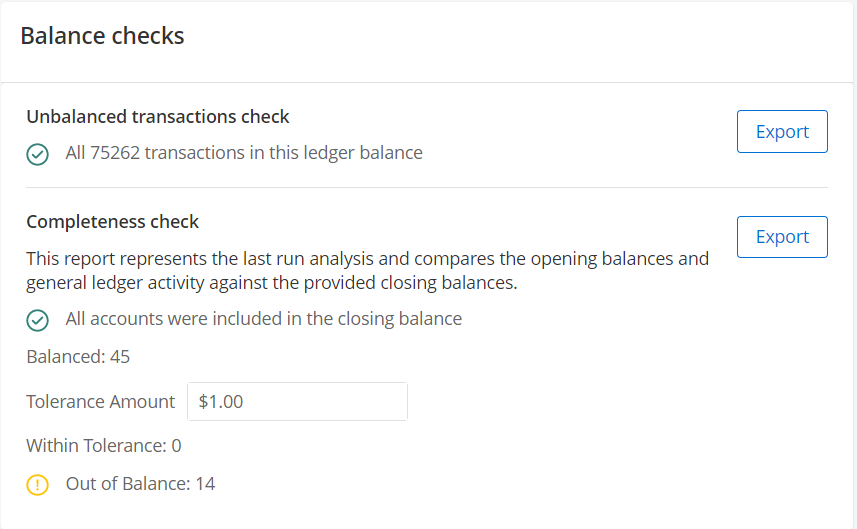Screen dimensions: 857x529
Task: Click the yellow warning icon next to Out of Balance
Action: [x=38, y=485]
